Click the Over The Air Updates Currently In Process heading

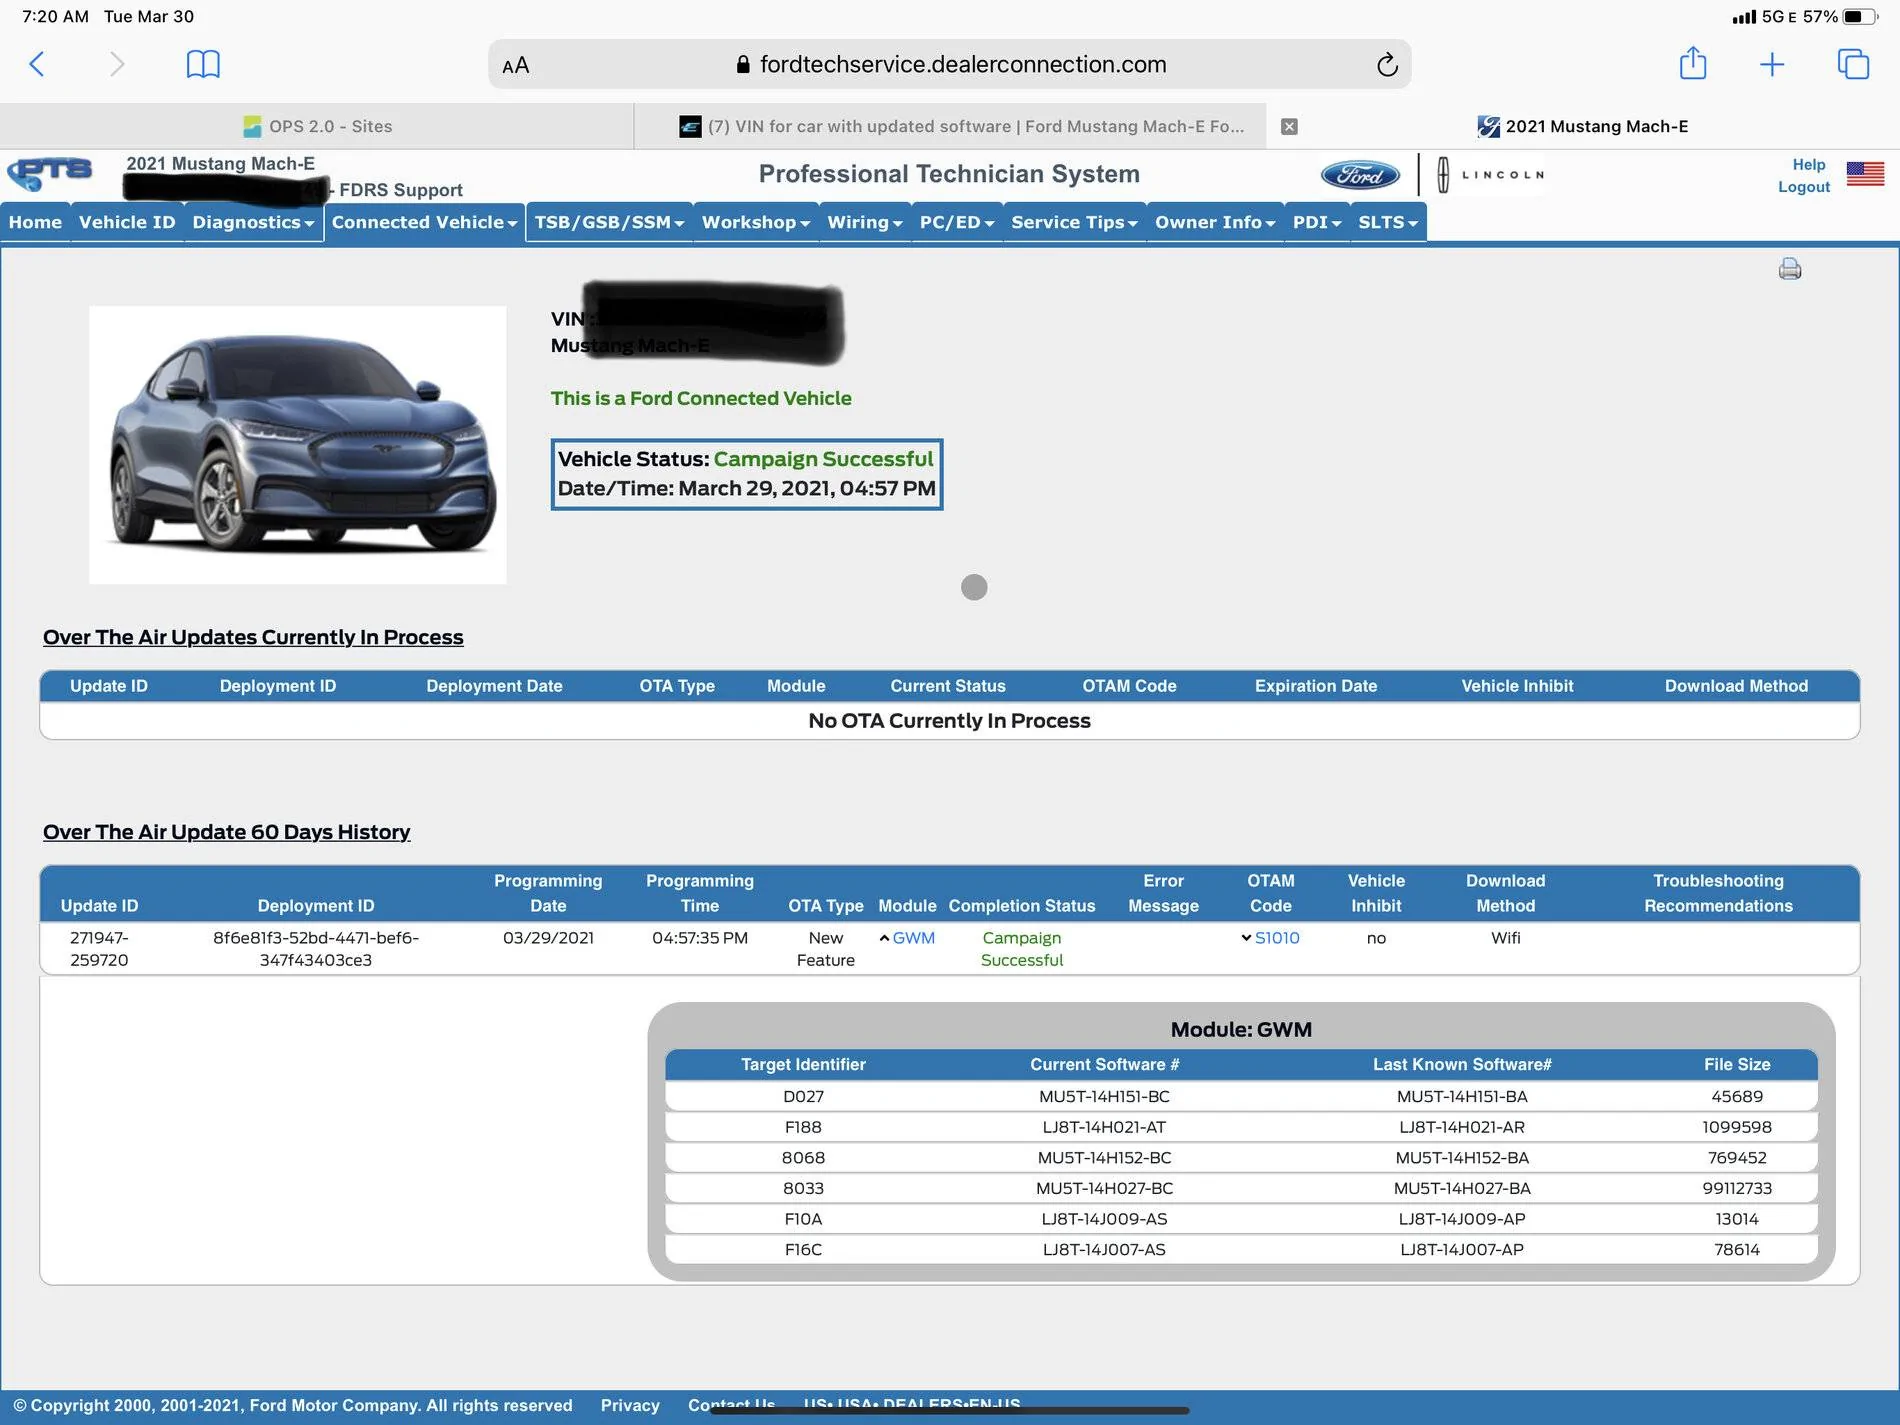tap(253, 637)
